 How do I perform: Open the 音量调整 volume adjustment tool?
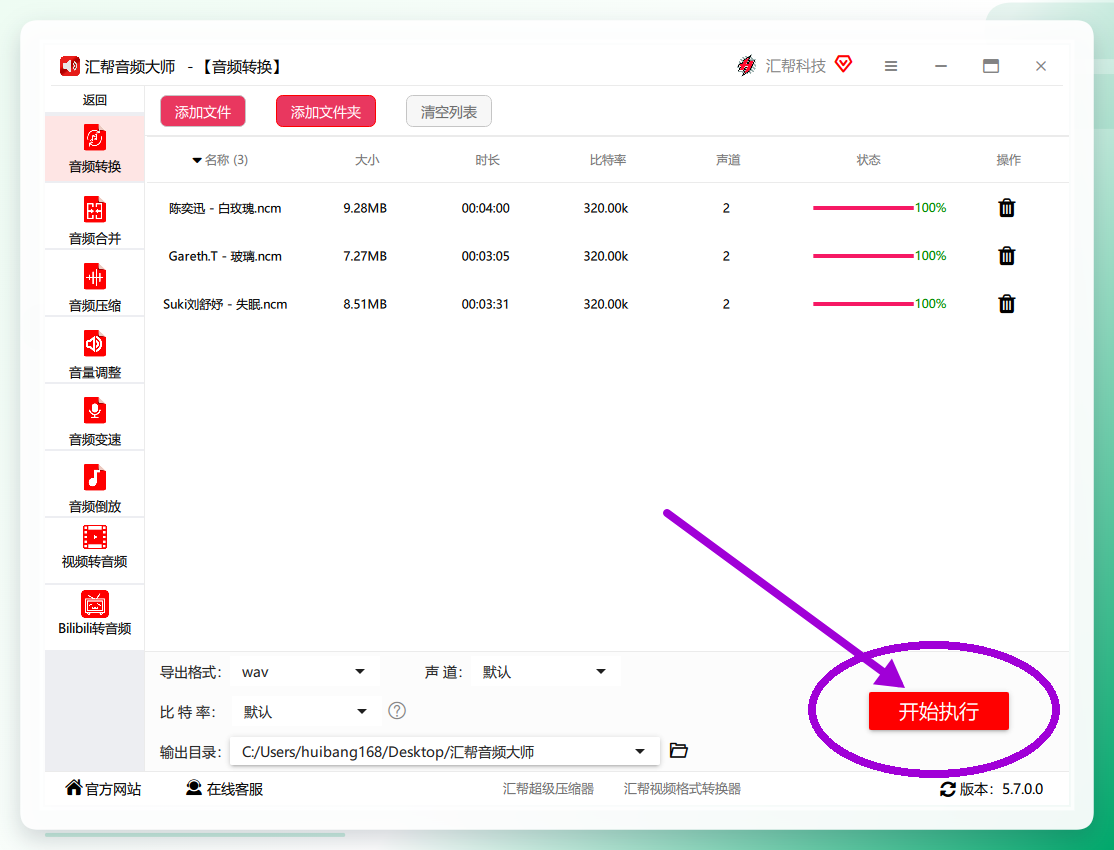point(94,354)
